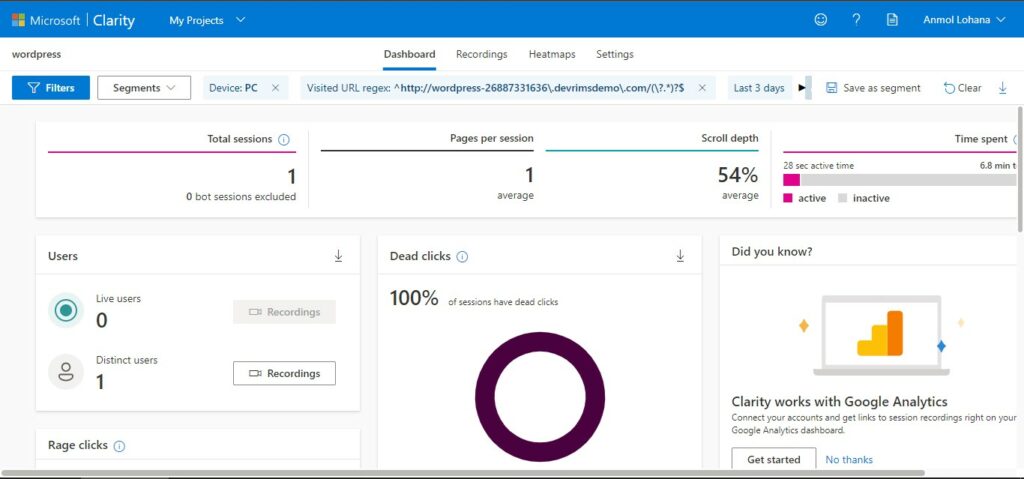Click the Visited URL regex filter text
Viewport: 1024px width, 479px height.
495,88
